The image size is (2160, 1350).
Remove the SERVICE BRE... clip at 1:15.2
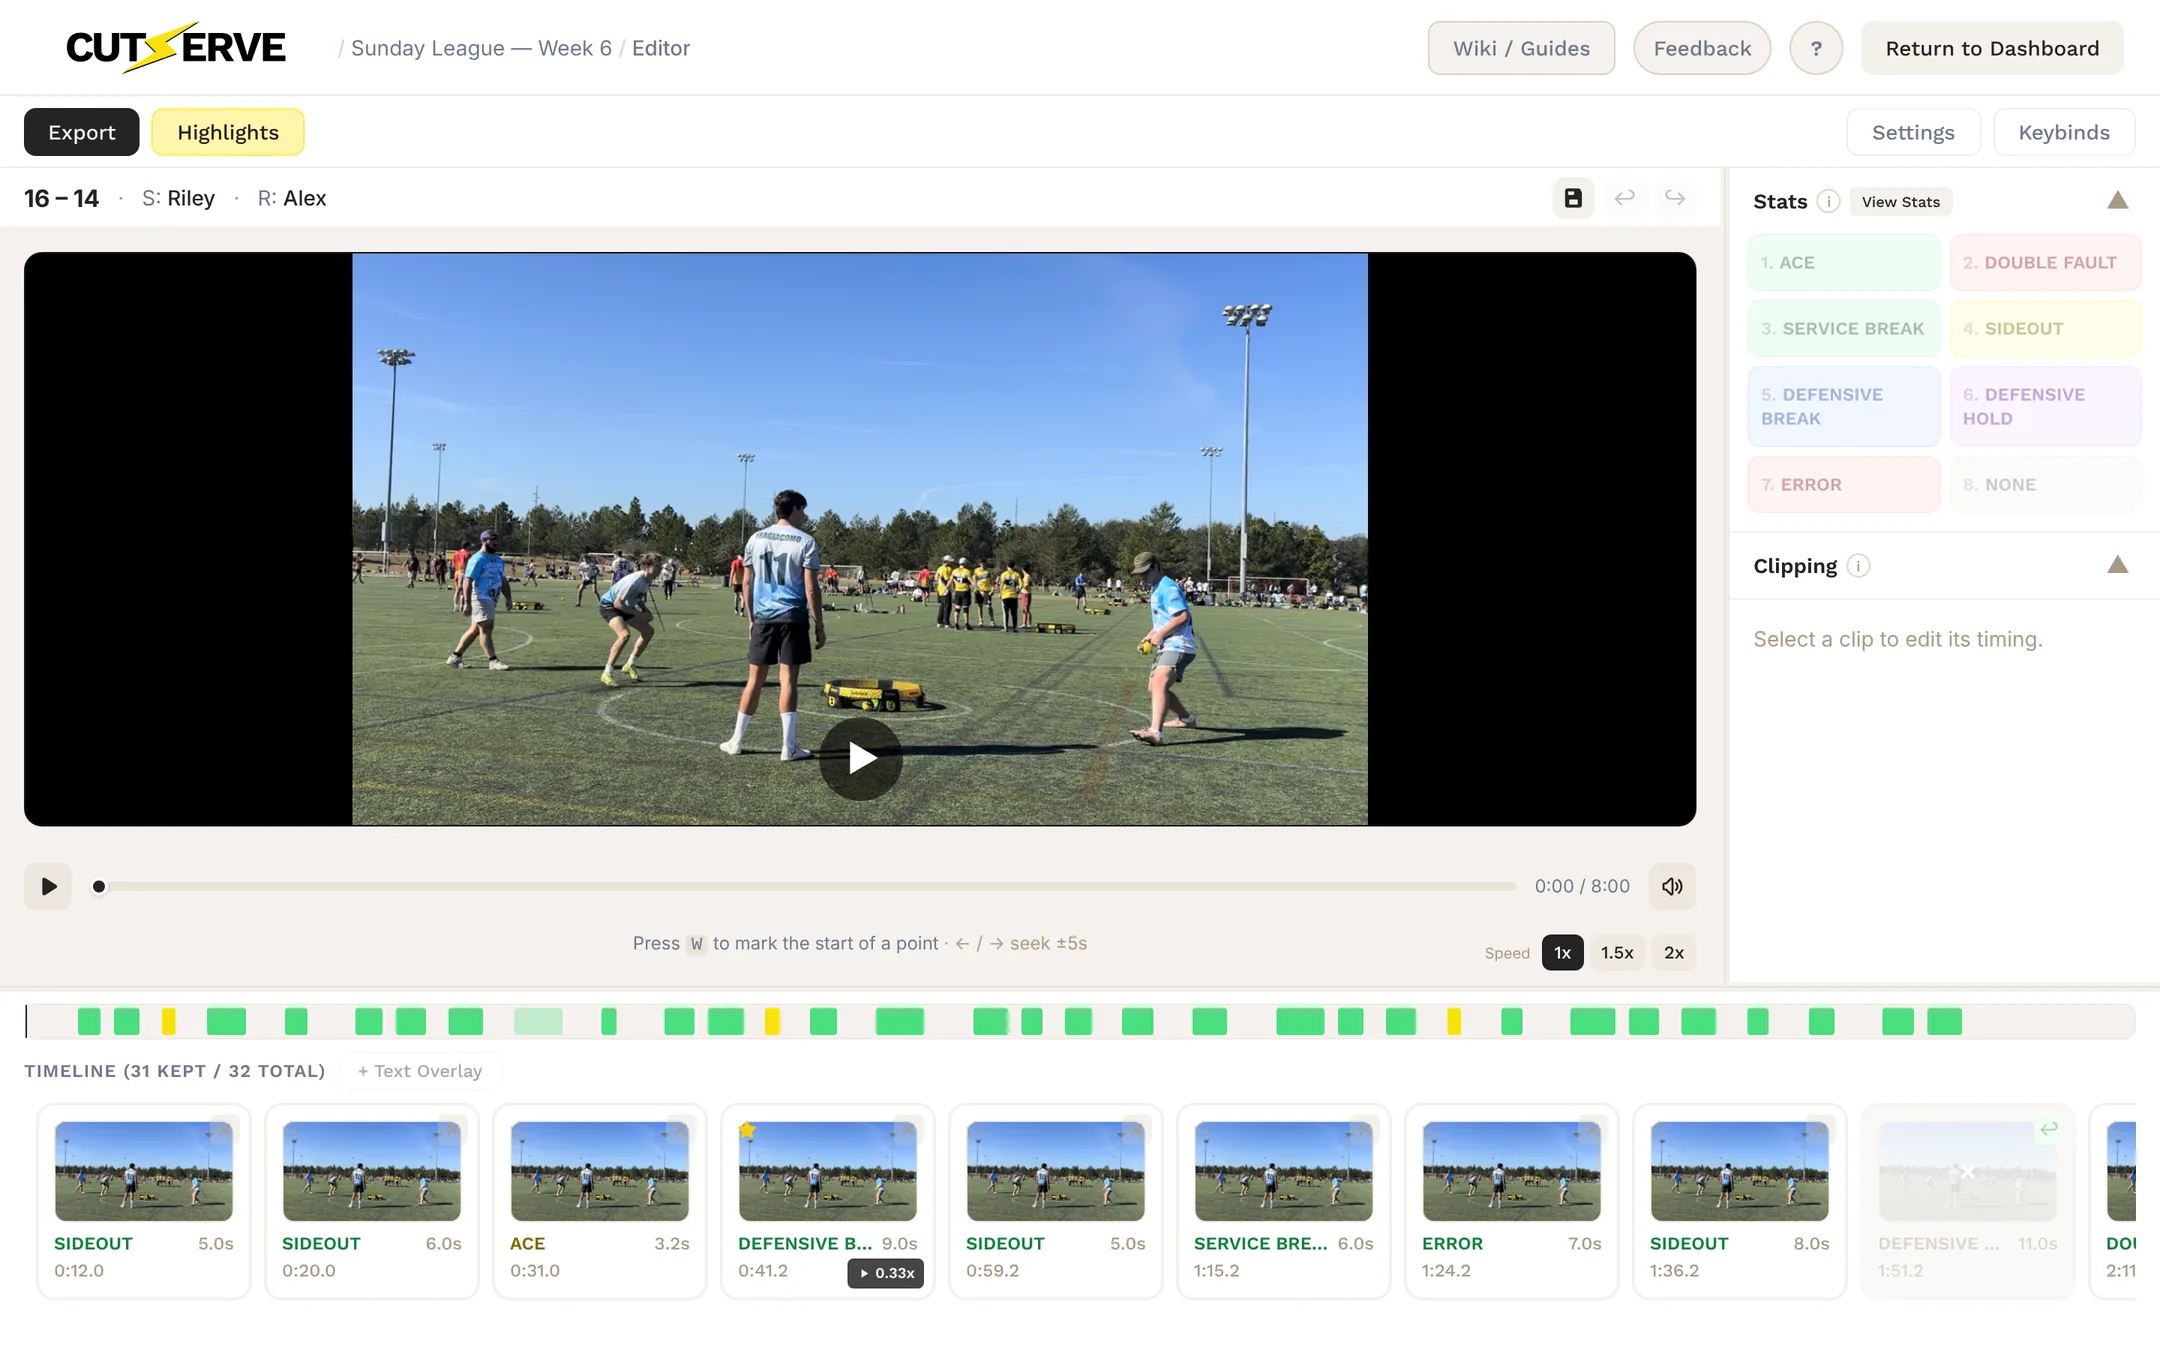pyautogui.click(x=1364, y=1129)
